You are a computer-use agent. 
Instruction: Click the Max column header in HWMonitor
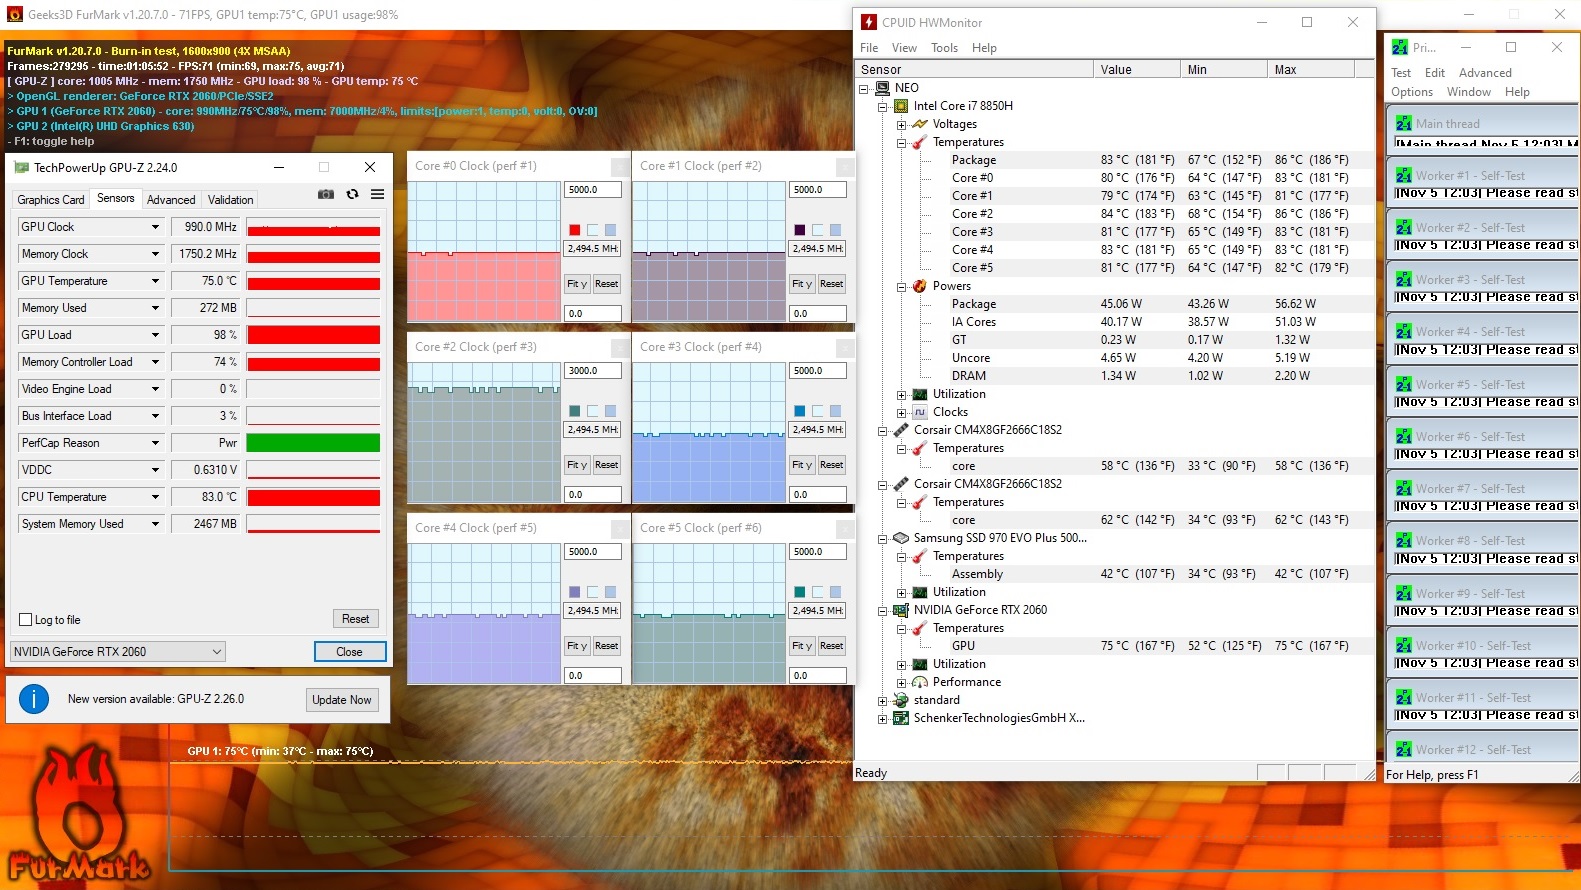tap(1310, 70)
